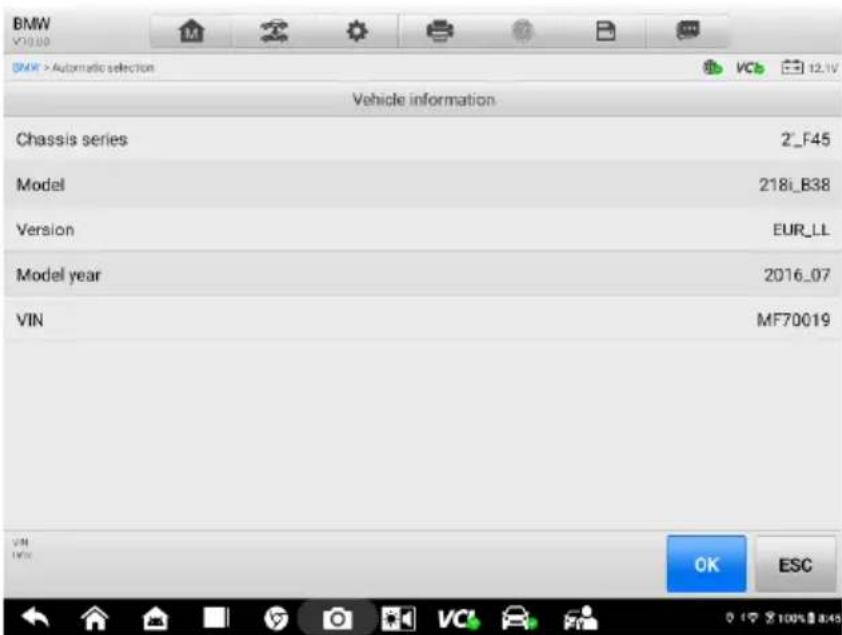Viewport: 842px width, 635px height.
Task: Select the Chassis series row
Action: point(422,140)
